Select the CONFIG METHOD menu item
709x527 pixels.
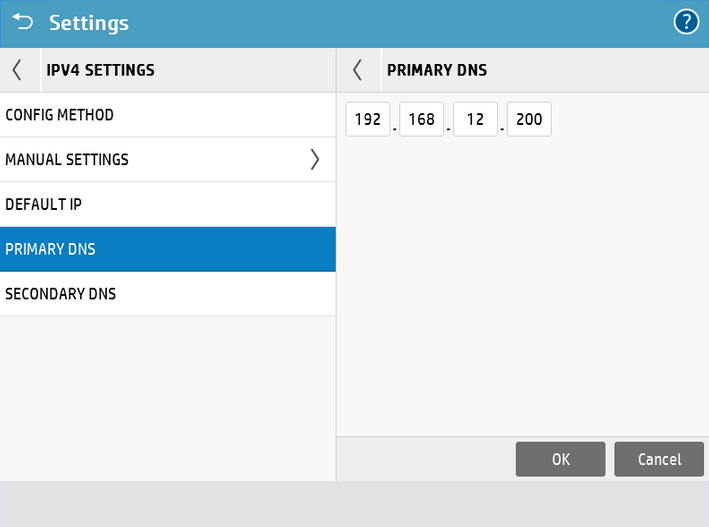[168, 115]
